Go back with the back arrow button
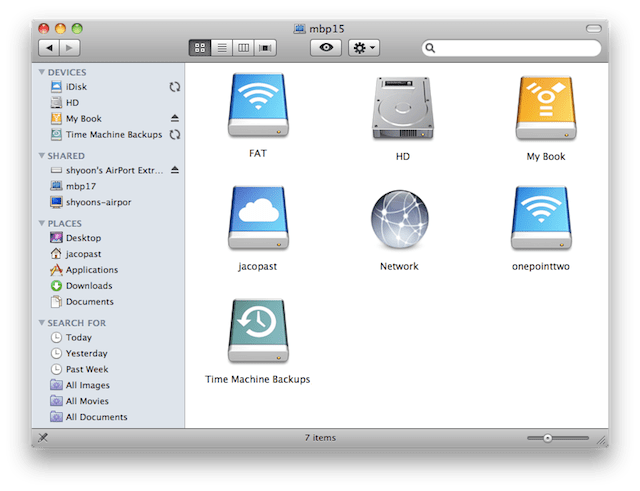The width and height of the screenshot is (640, 491). point(49,48)
